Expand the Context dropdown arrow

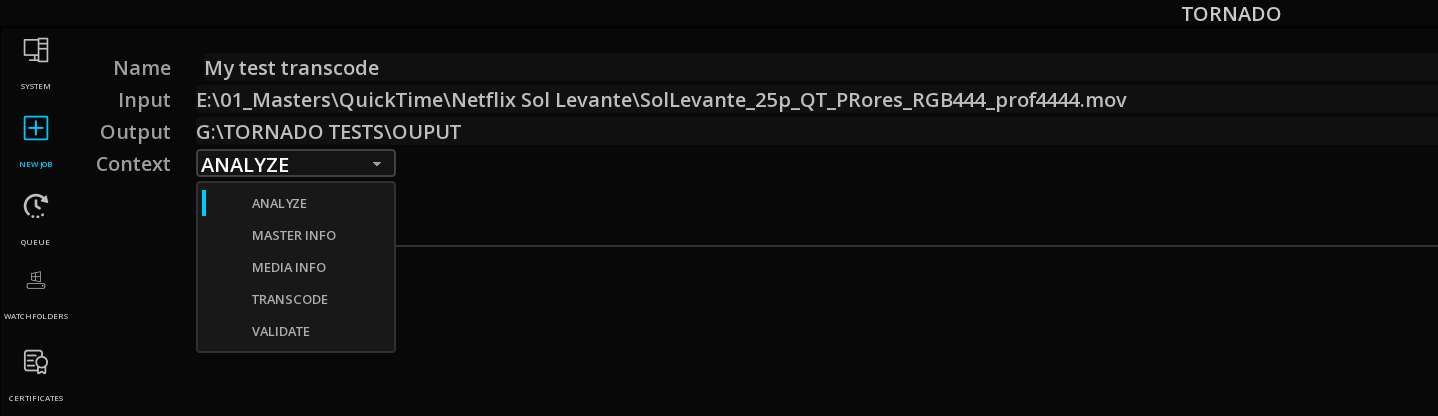(x=377, y=164)
